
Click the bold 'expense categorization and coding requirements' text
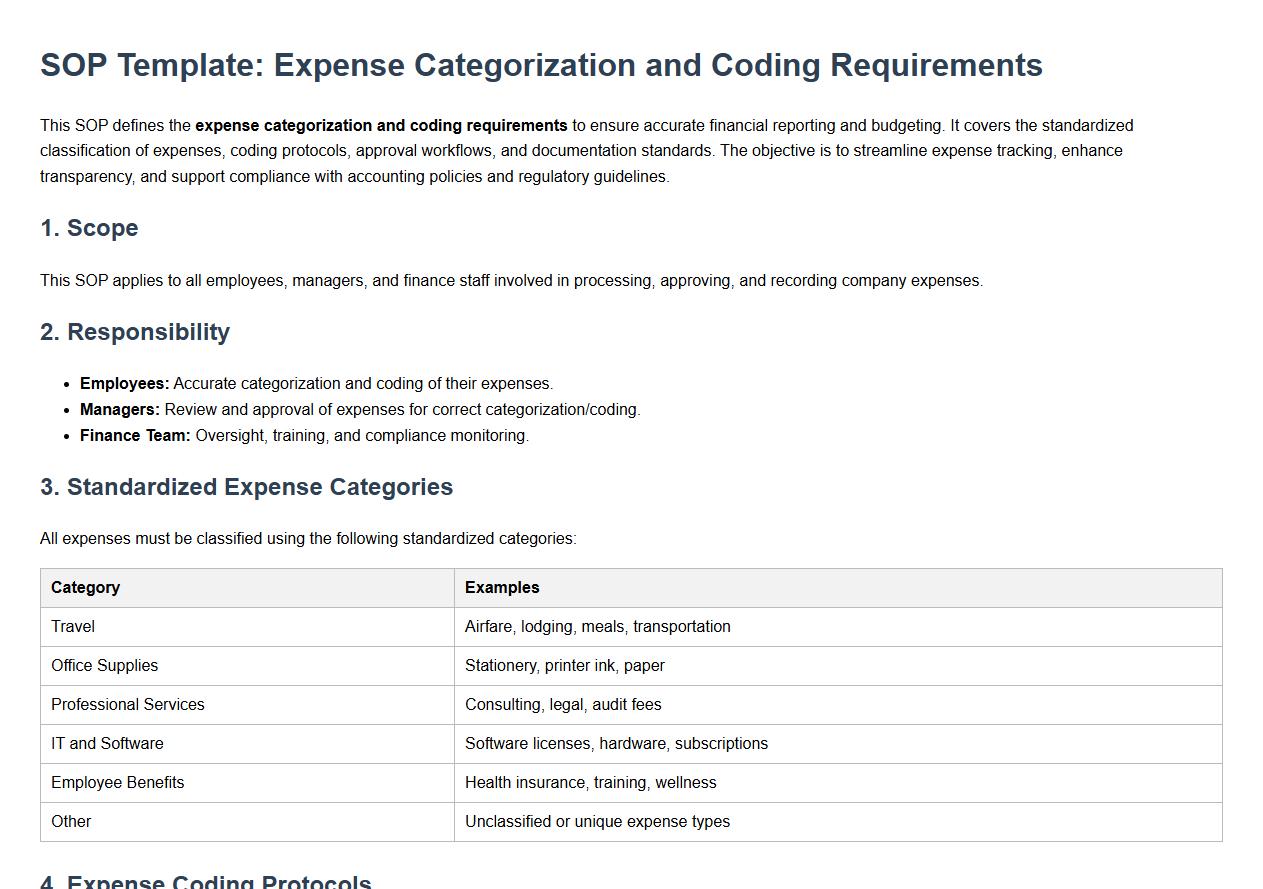click(381, 126)
